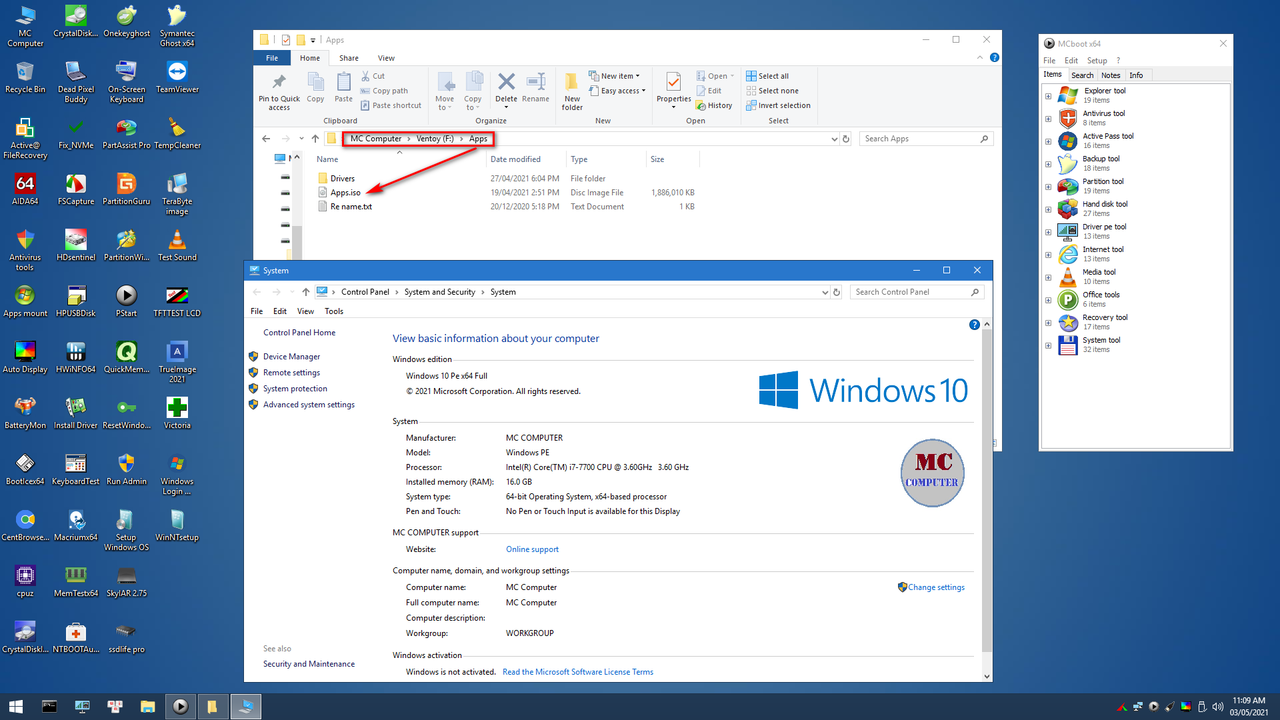Click Pin to Quick access in ribbon

[279, 91]
